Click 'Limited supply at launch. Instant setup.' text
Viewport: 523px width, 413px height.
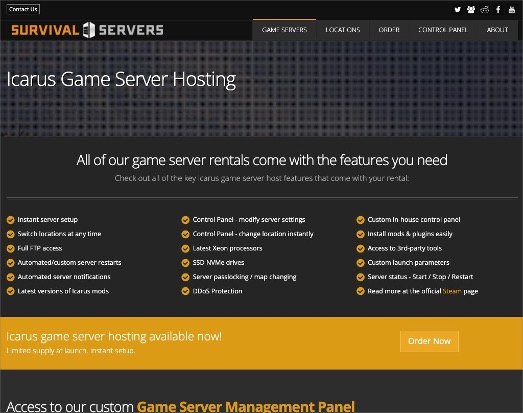pyautogui.click(x=71, y=351)
